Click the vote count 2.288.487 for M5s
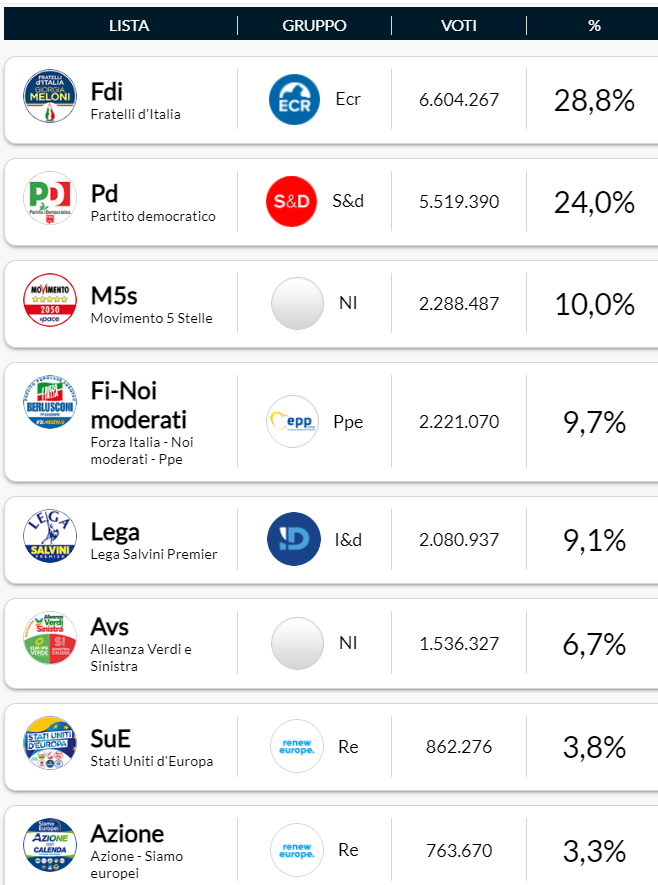The image size is (658, 885). pos(458,301)
